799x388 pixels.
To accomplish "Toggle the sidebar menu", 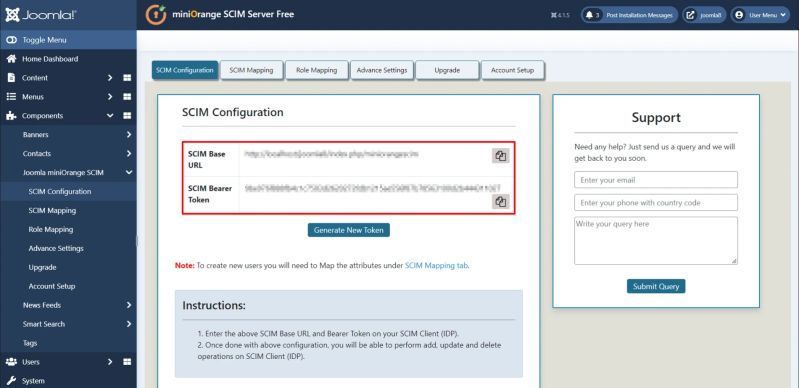I will point(68,40).
